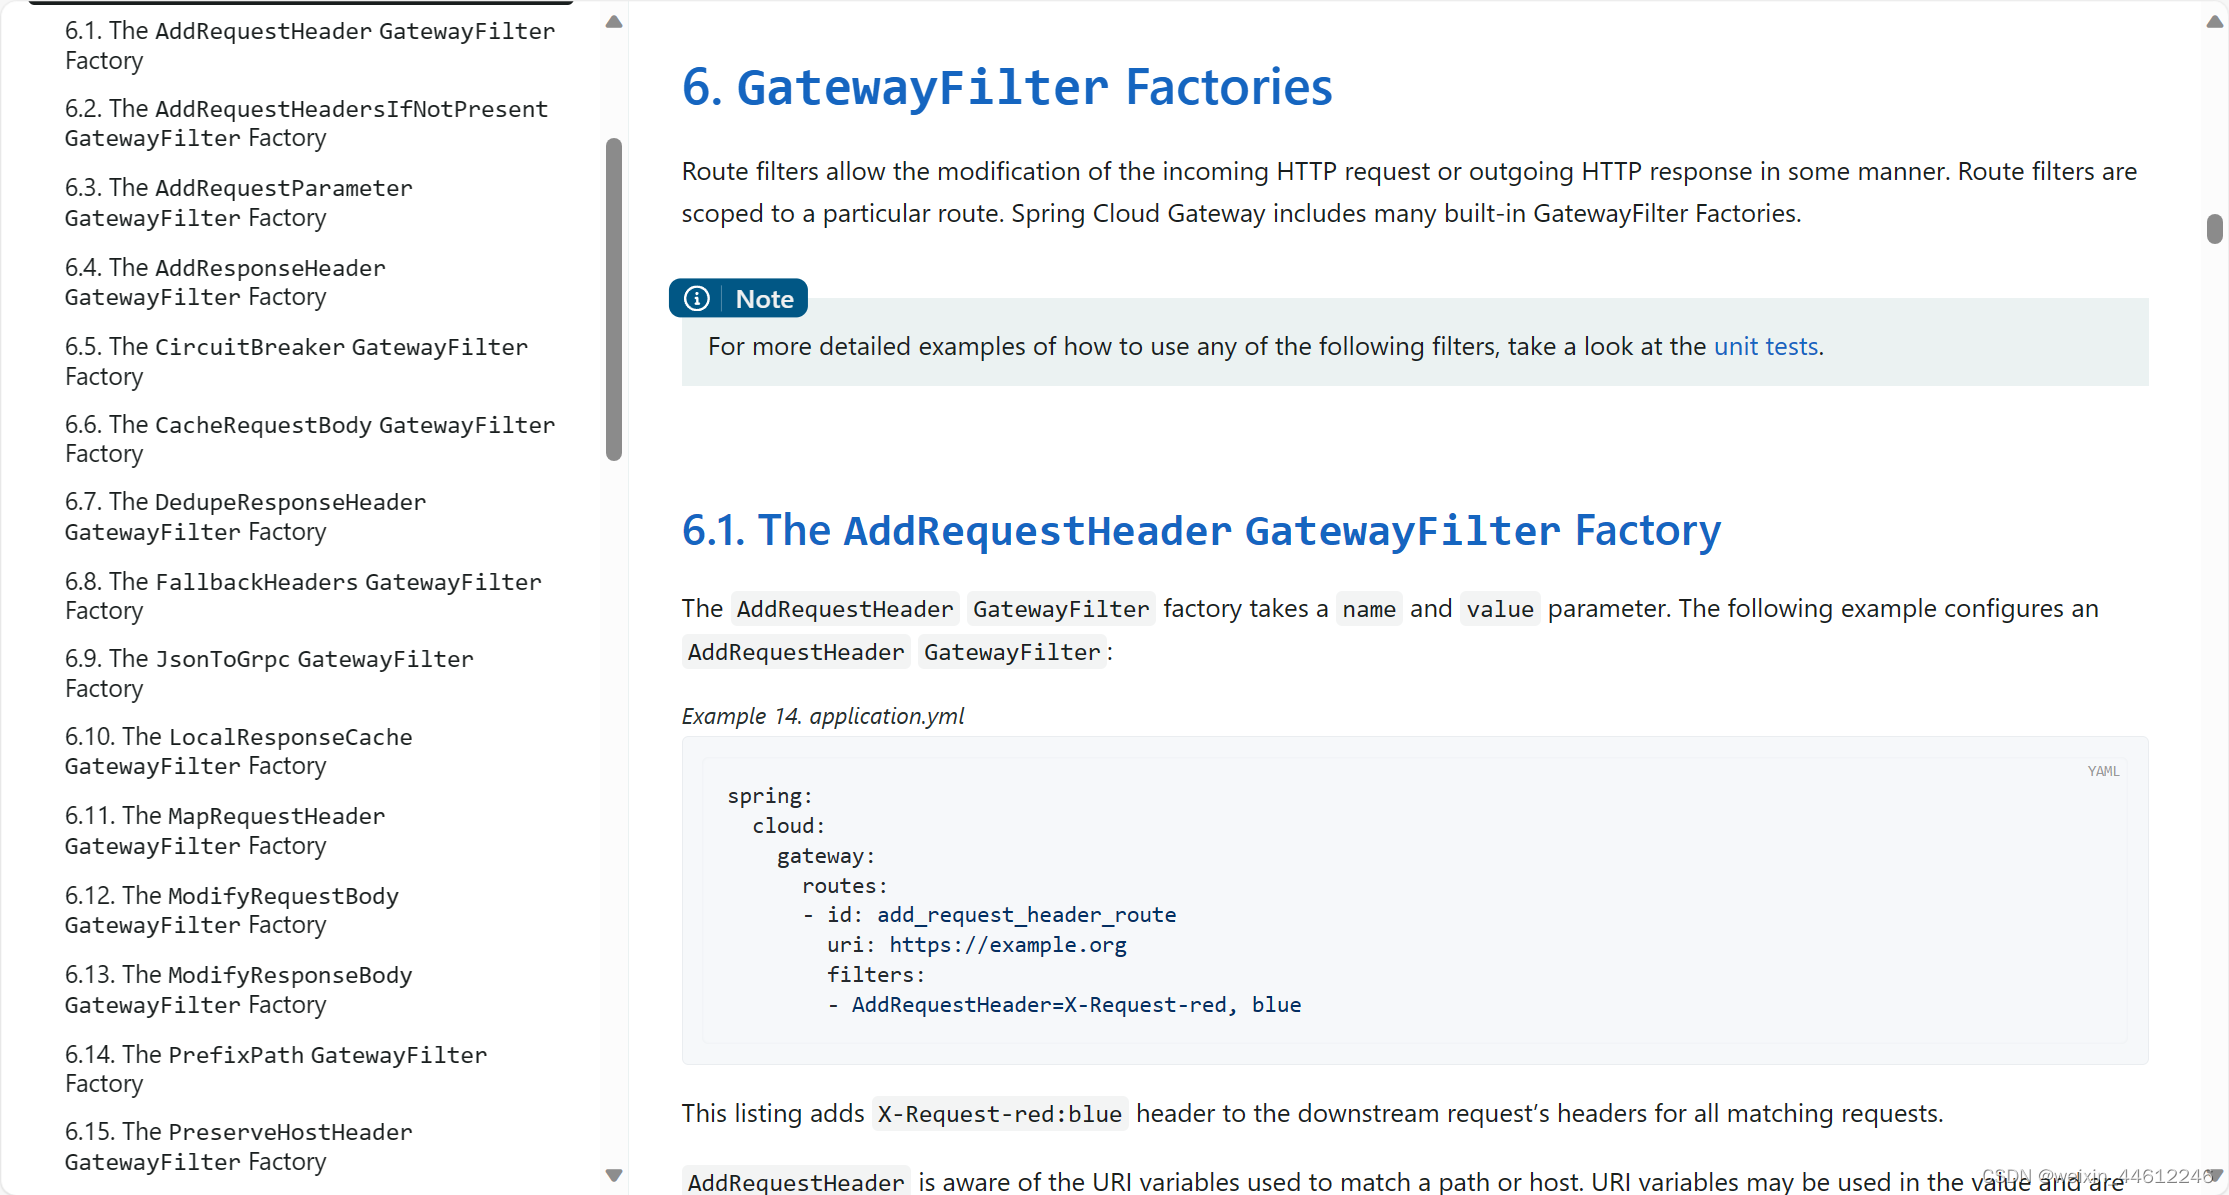Click the '6. GatewayFilter Factories' heading anchor
Screen dimensions: 2229x1195
click(1007, 87)
